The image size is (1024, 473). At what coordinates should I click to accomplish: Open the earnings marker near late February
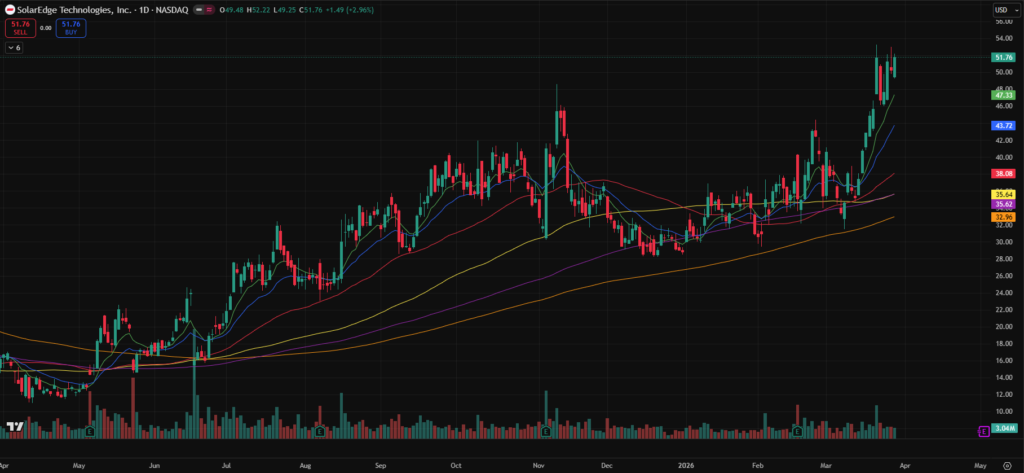click(x=797, y=432)
